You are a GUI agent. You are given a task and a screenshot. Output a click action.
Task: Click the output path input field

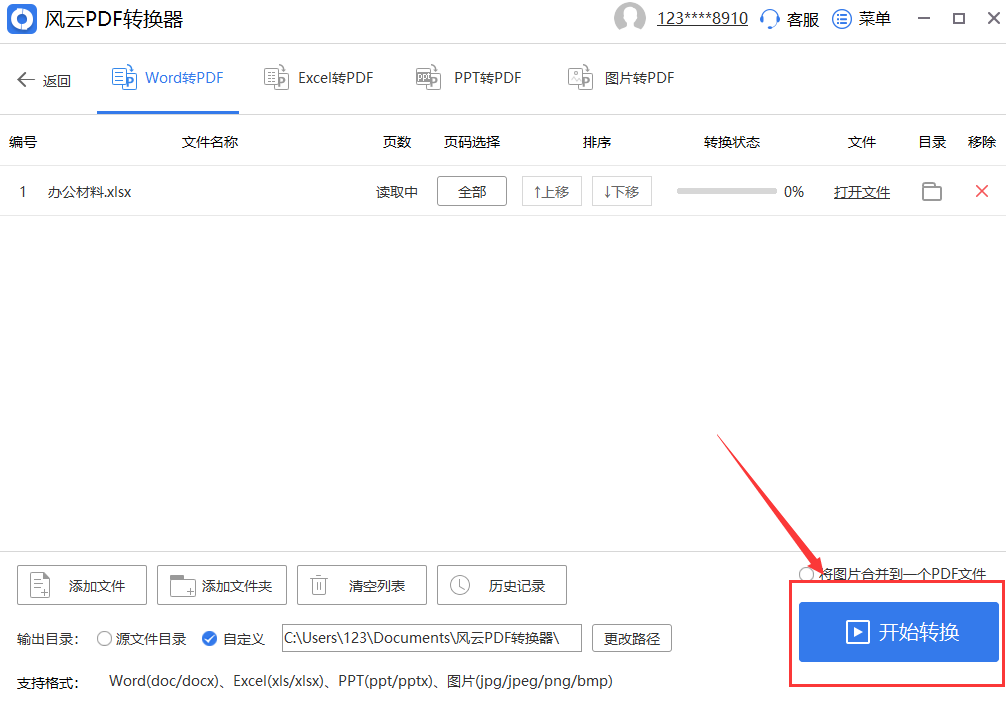[432, 638]
